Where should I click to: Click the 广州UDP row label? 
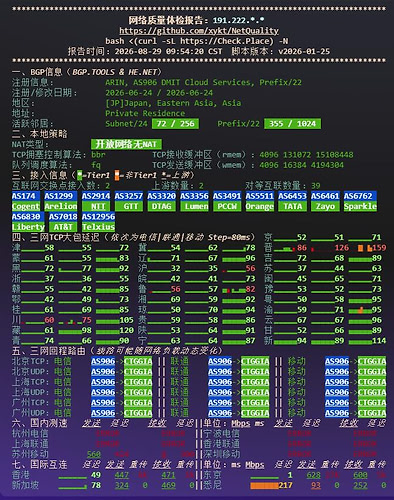(30, 413)
